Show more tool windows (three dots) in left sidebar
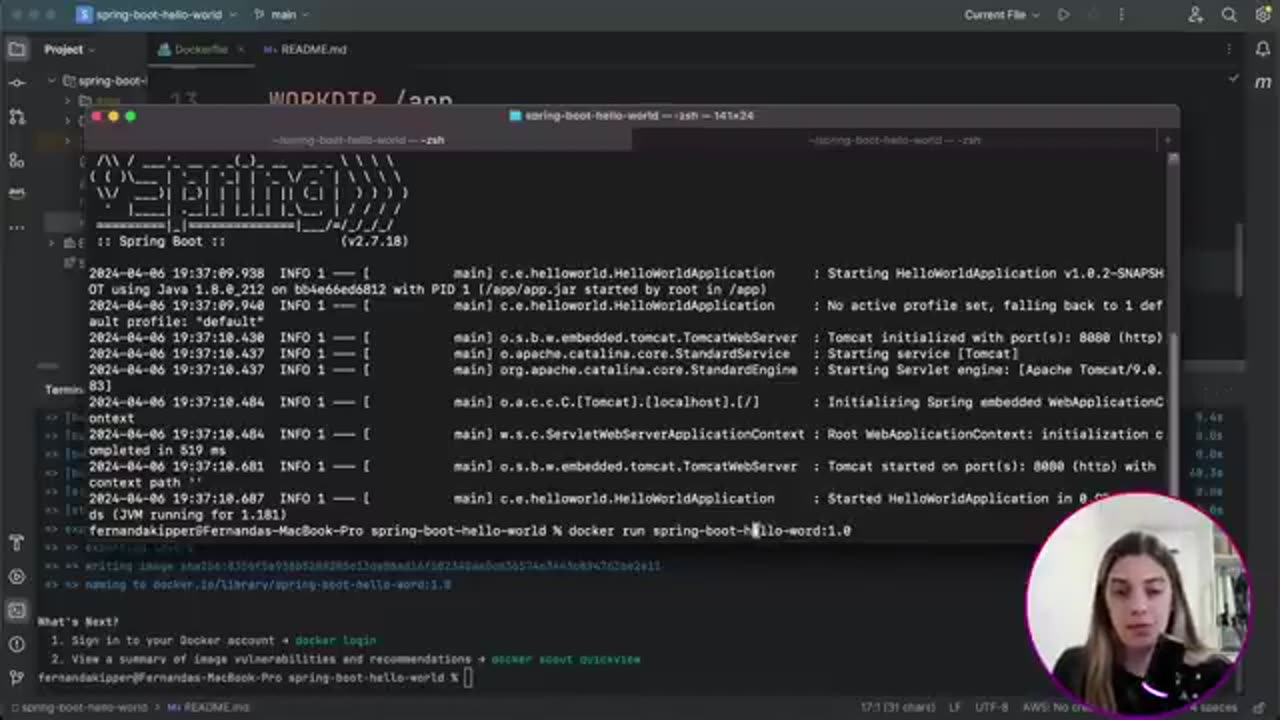 pyautogui.click(x=17, y=228)
